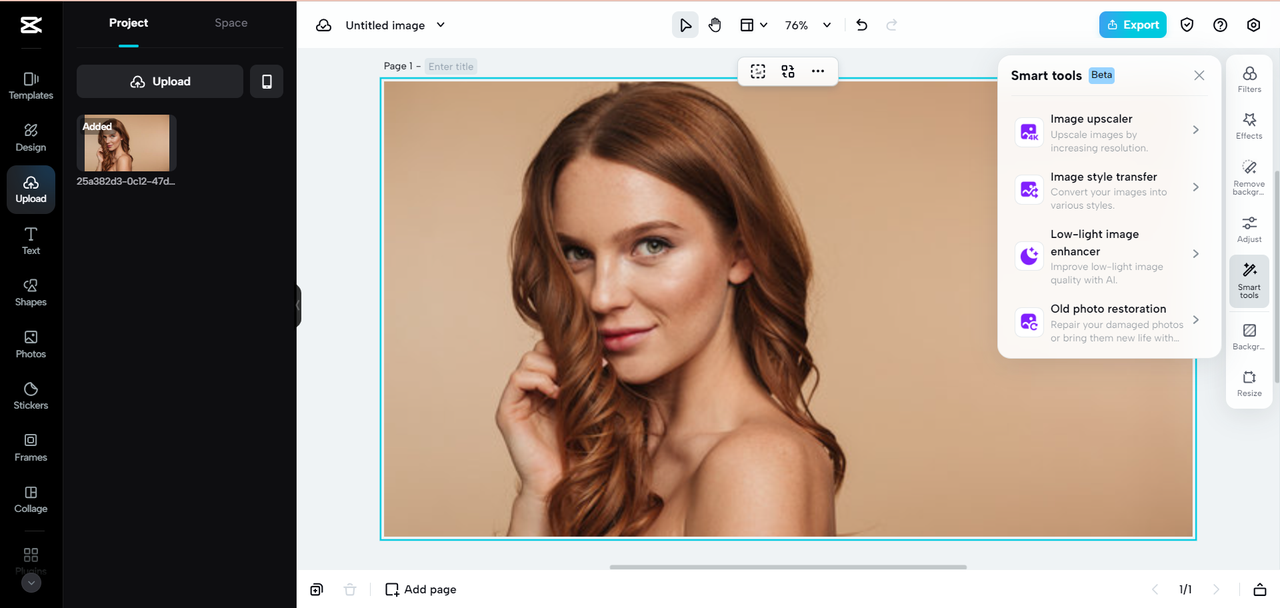Open the Photos sidebar panel
Screen dimensions: 1280x608
(x=31, y=344)
